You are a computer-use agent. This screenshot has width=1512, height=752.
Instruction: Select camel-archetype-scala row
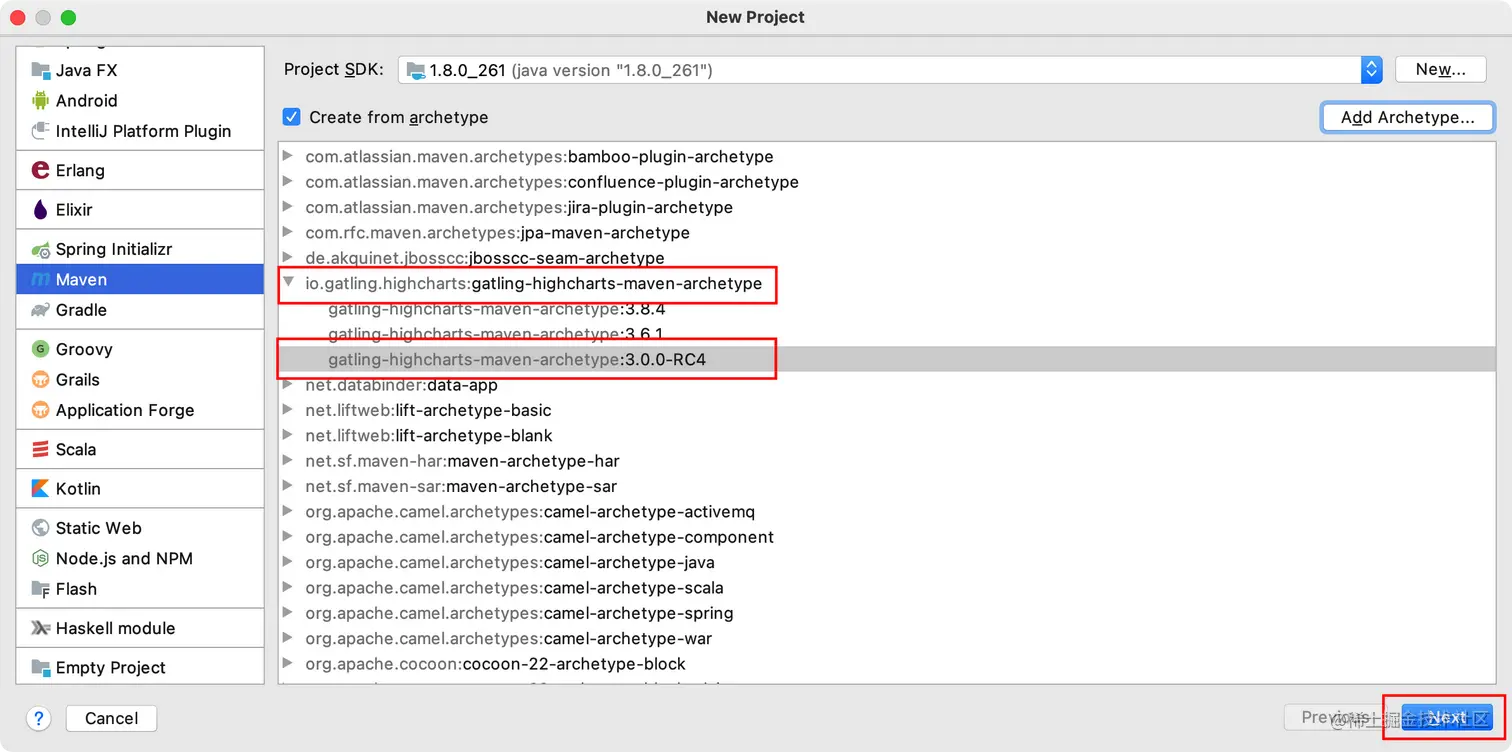[887, 588]
